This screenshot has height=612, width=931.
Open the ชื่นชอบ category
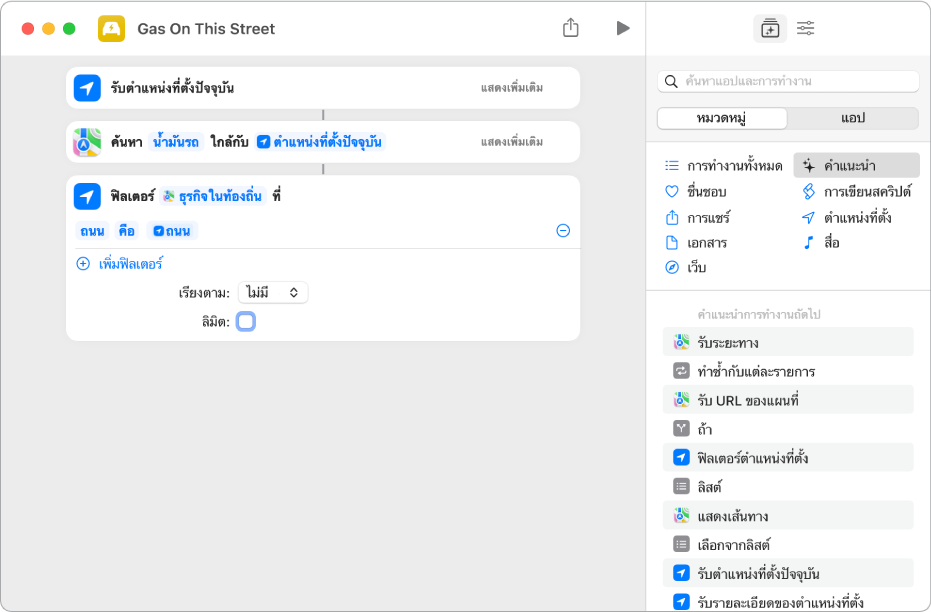[x=706, y=191]
